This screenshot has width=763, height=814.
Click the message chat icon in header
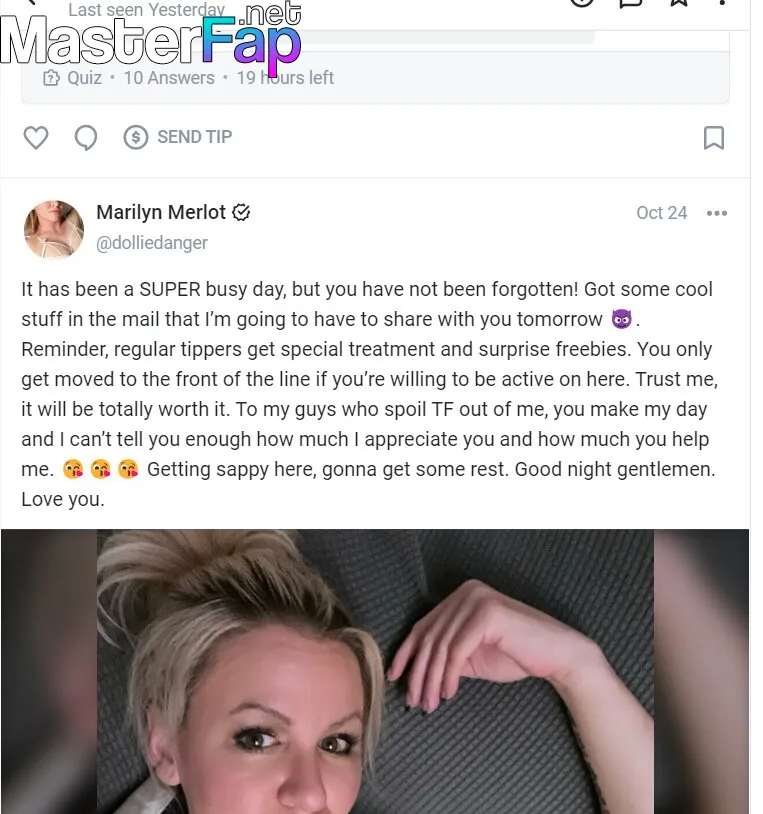(631, 3)
